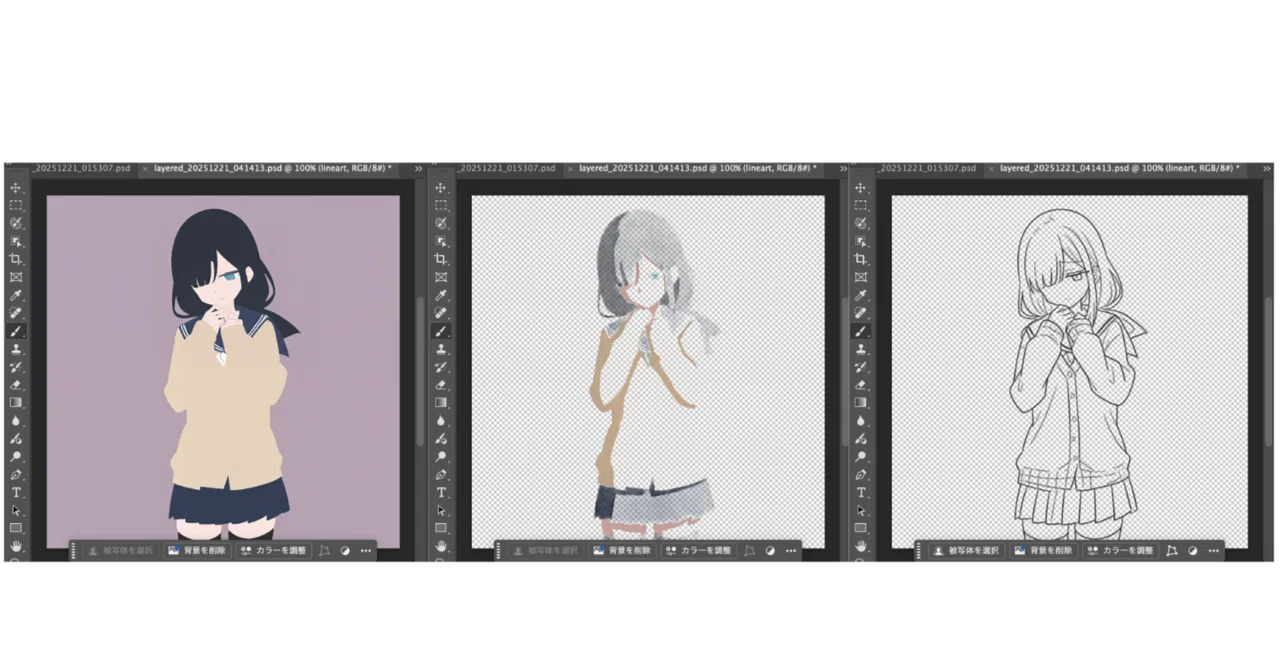The width and height of the screenshot is (1280, 670).
Task: Select the Clone Stamp tool in purple-background window
Action: click(16, 349)
